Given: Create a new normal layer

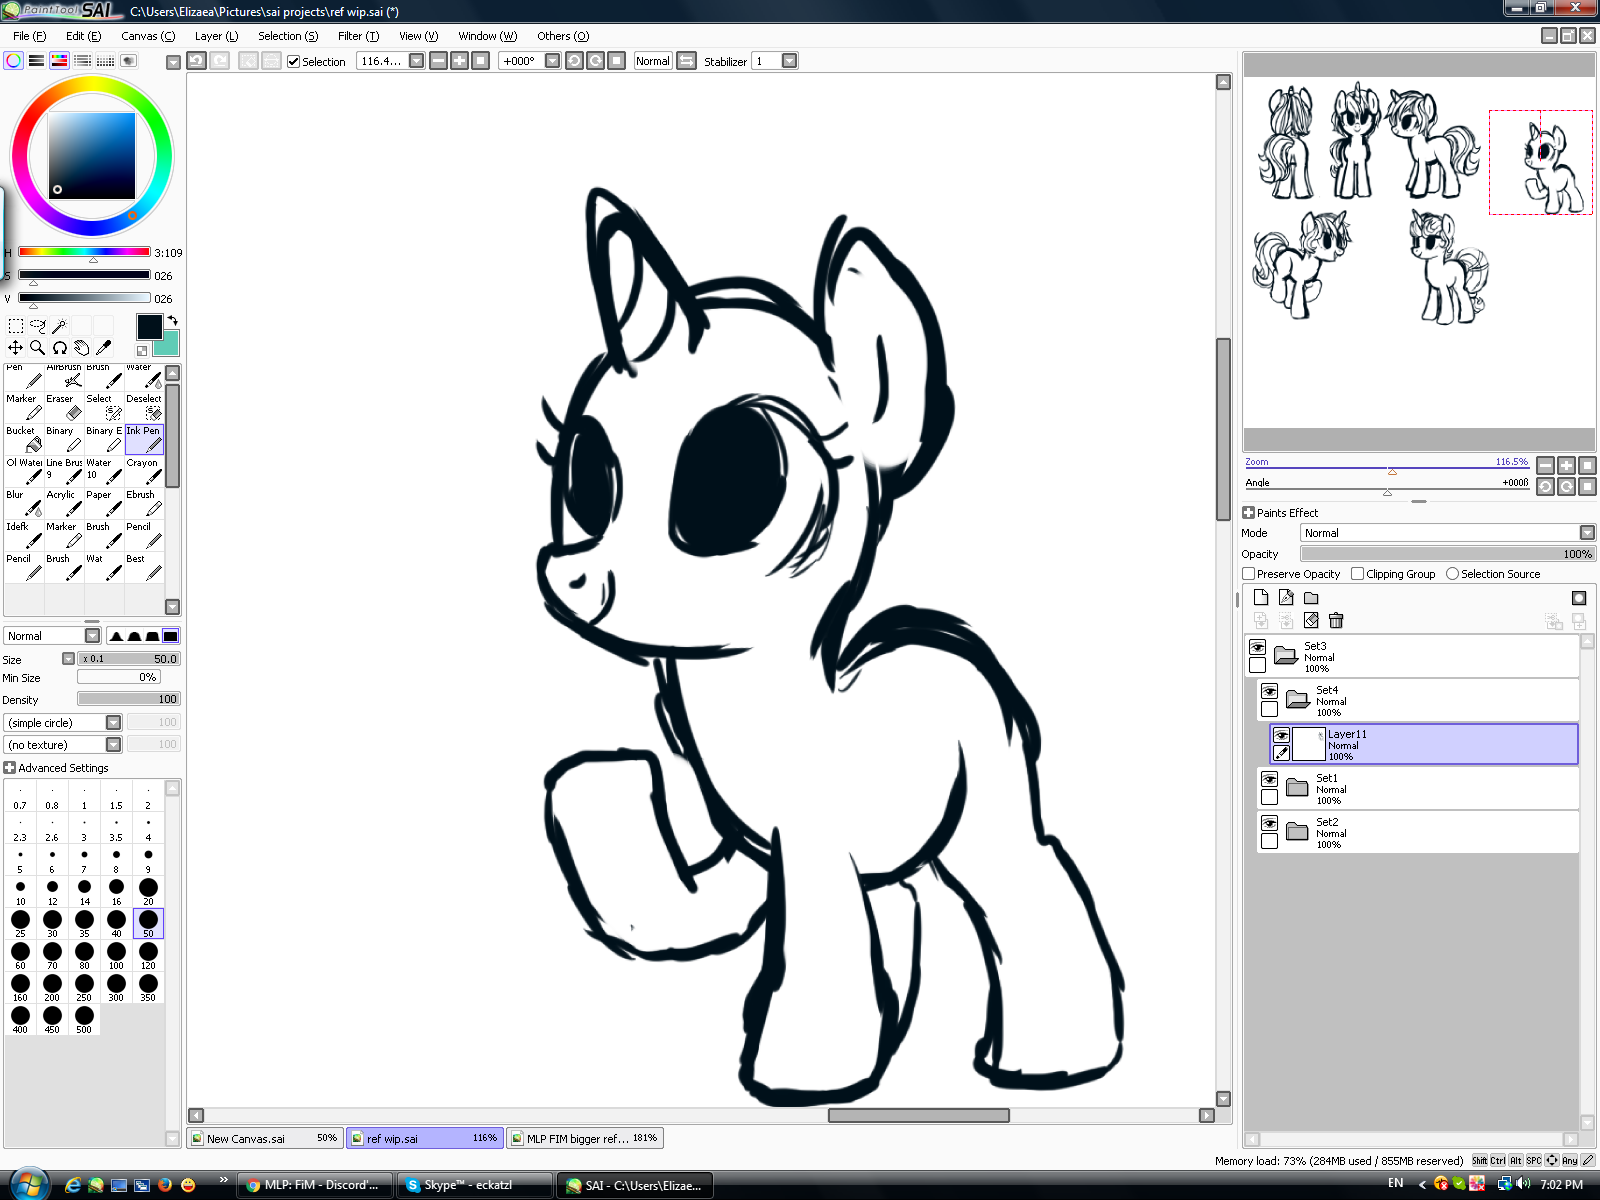Looking at the screenshot, I should pos(1261,598).
